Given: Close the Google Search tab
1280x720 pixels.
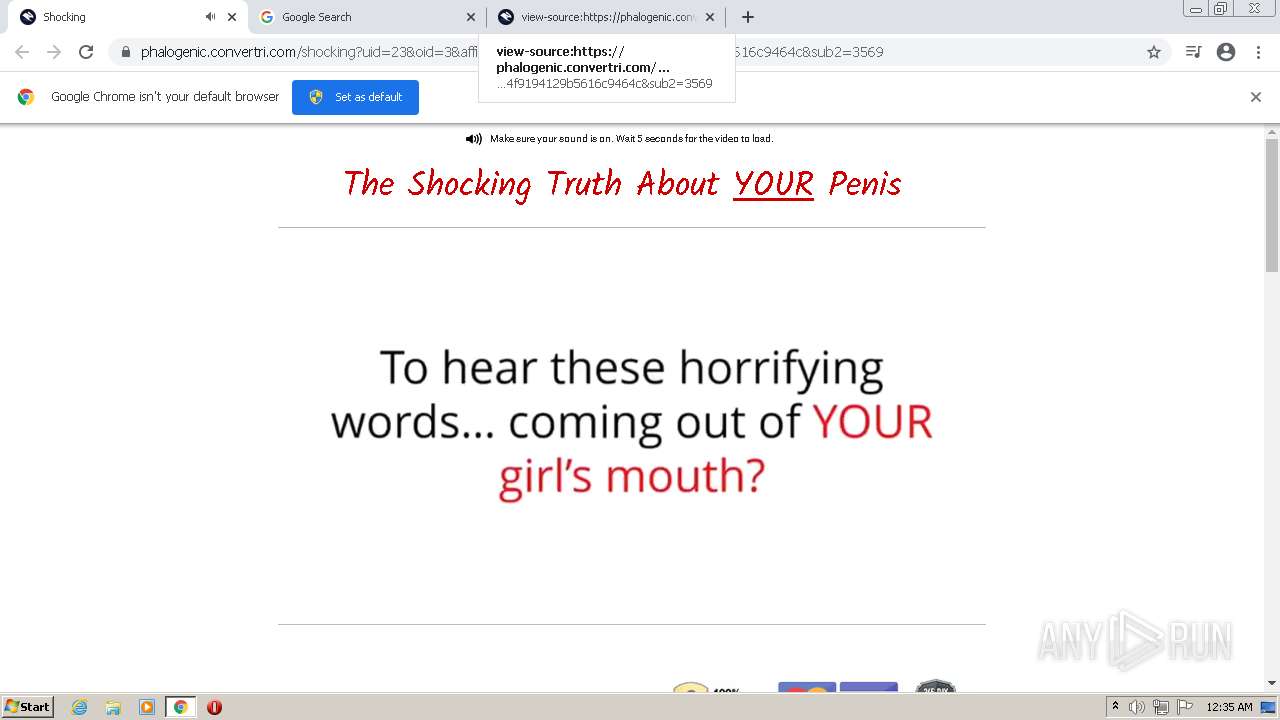Looking at the screenshot, I should (x=471, y=17).
